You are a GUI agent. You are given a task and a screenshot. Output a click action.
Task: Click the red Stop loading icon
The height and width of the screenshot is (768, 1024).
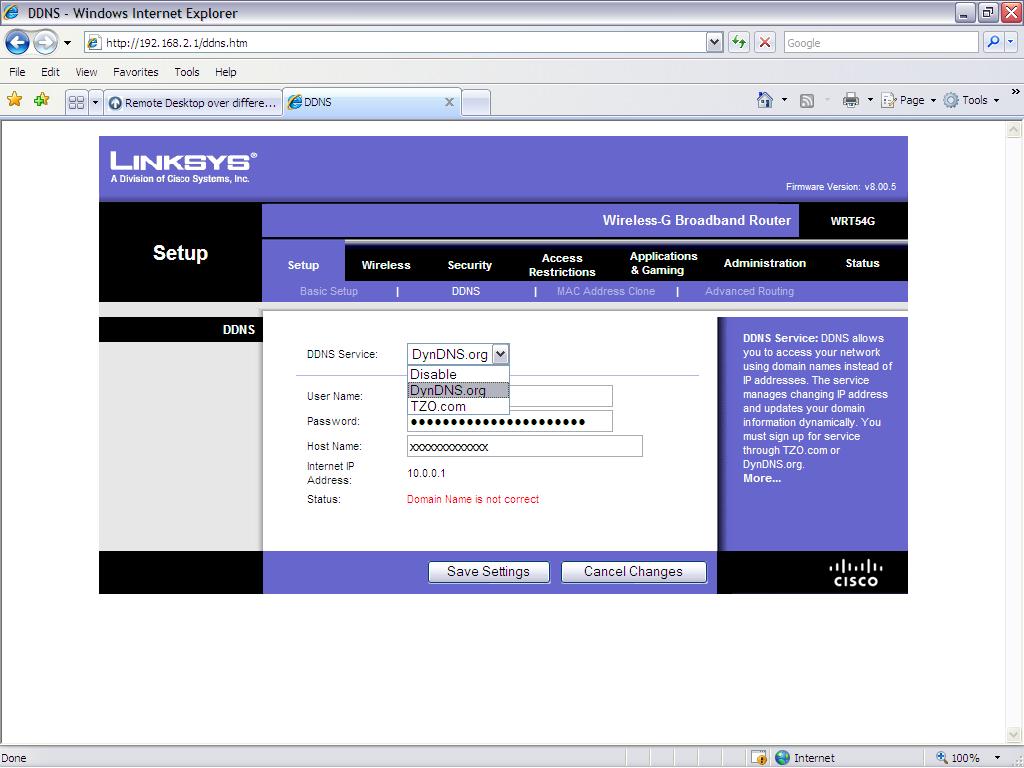pyautogui.click(x=765, y=43)
